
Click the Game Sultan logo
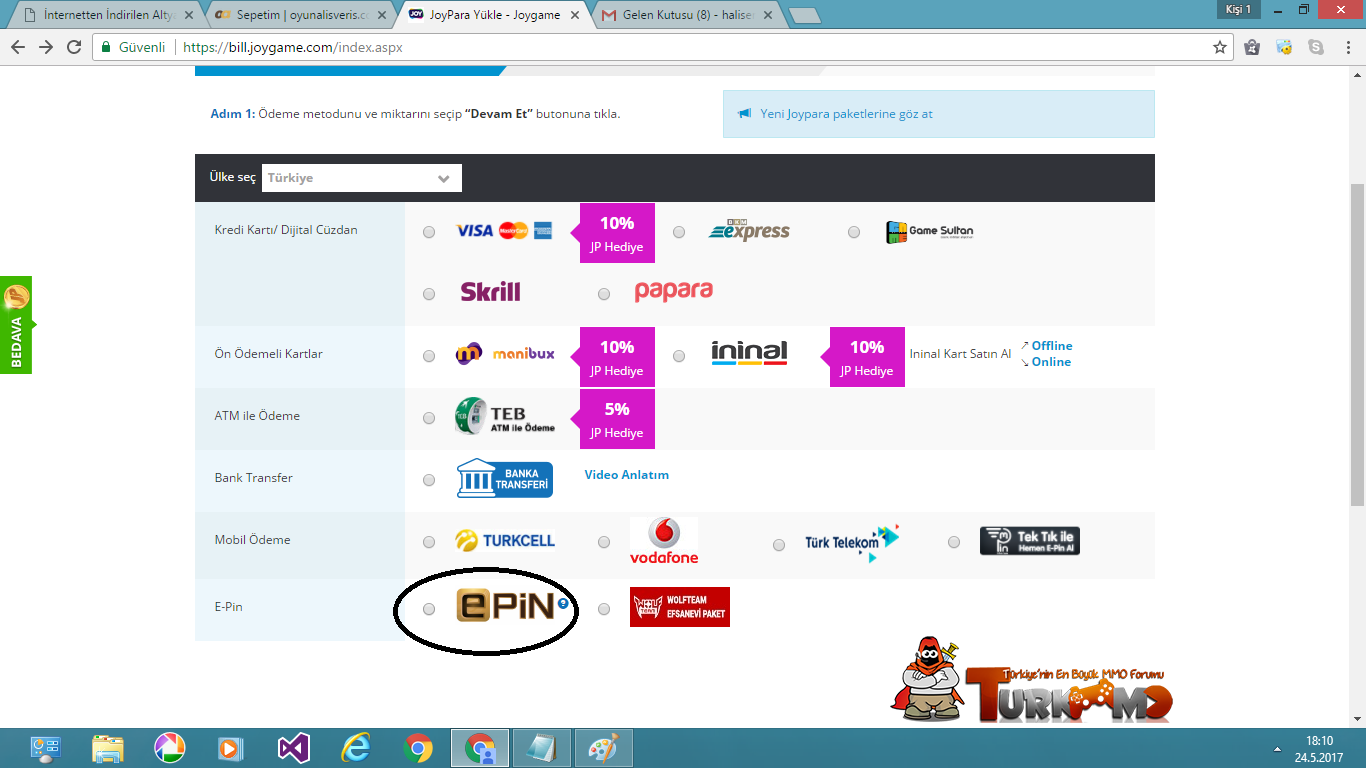[929, 231]
